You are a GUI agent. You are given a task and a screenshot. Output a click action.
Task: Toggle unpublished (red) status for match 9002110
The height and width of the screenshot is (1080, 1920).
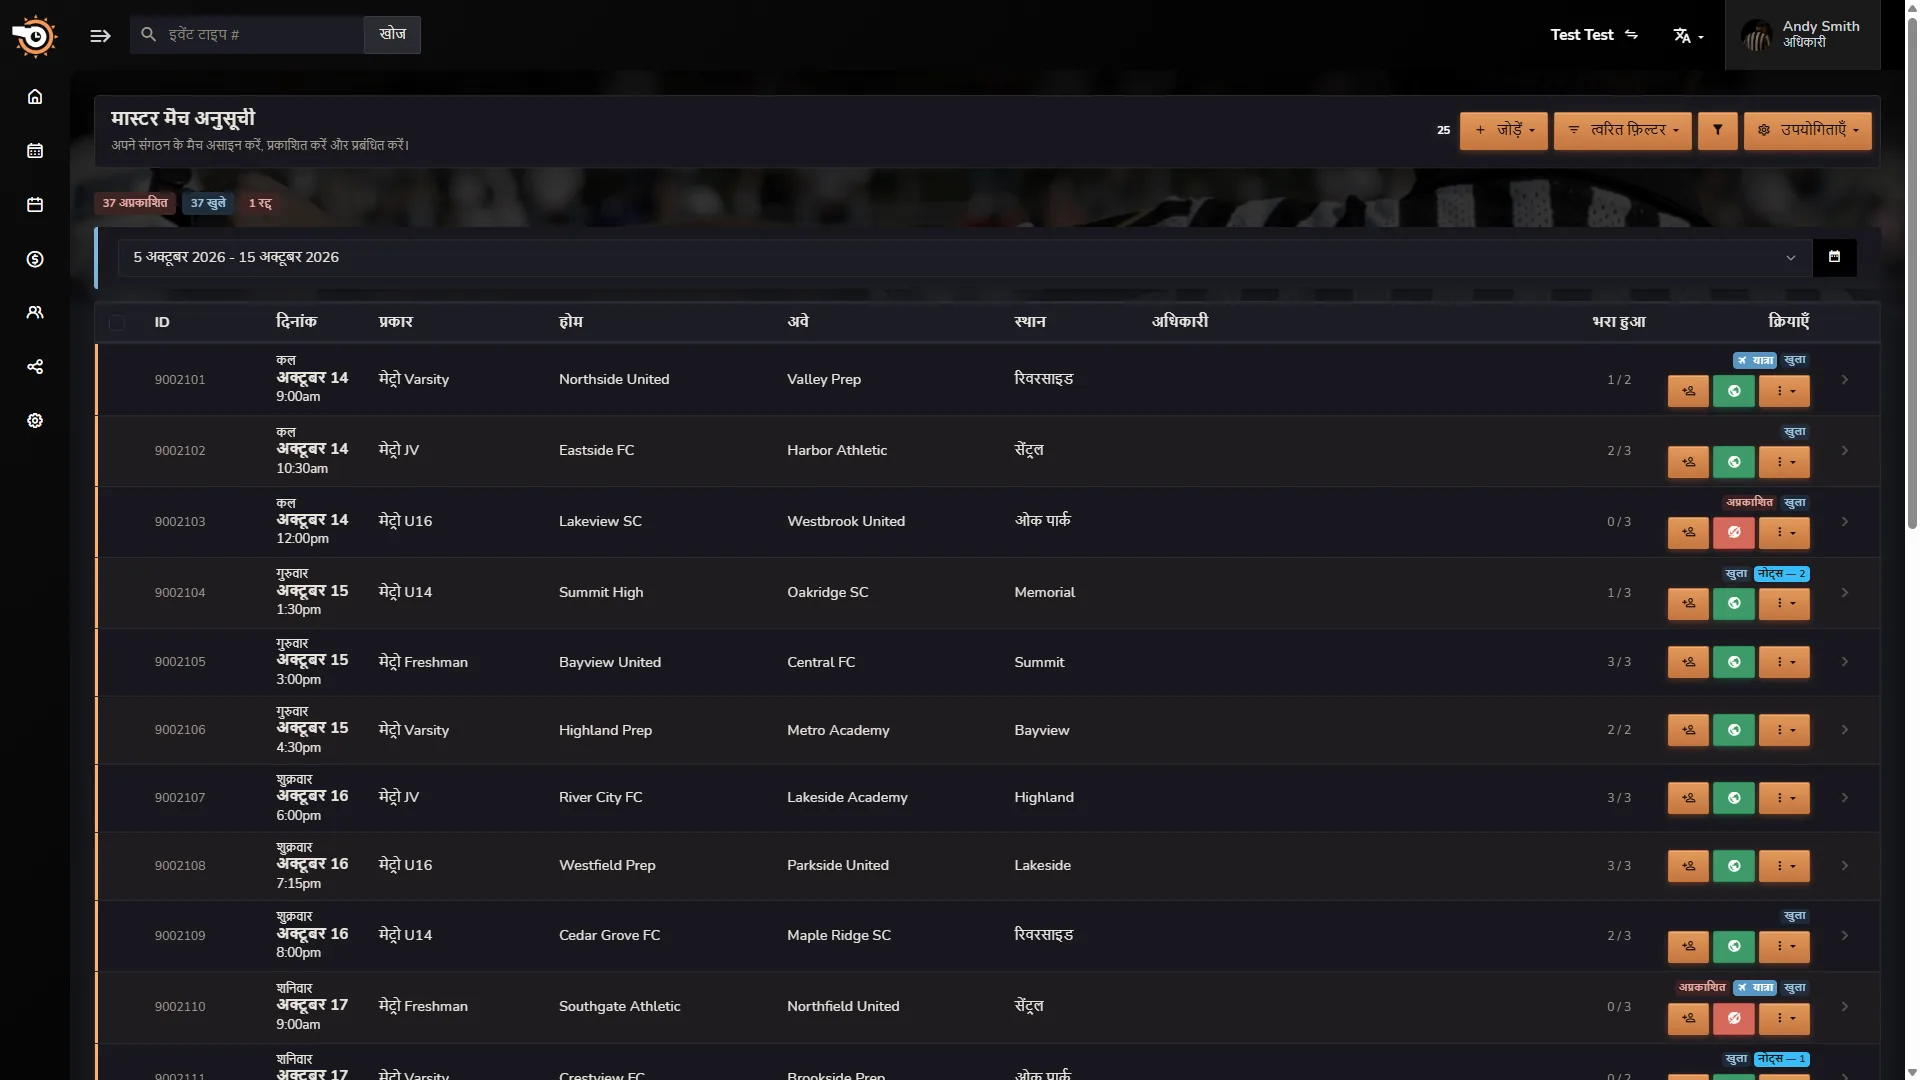(x=1734, y=1018)
